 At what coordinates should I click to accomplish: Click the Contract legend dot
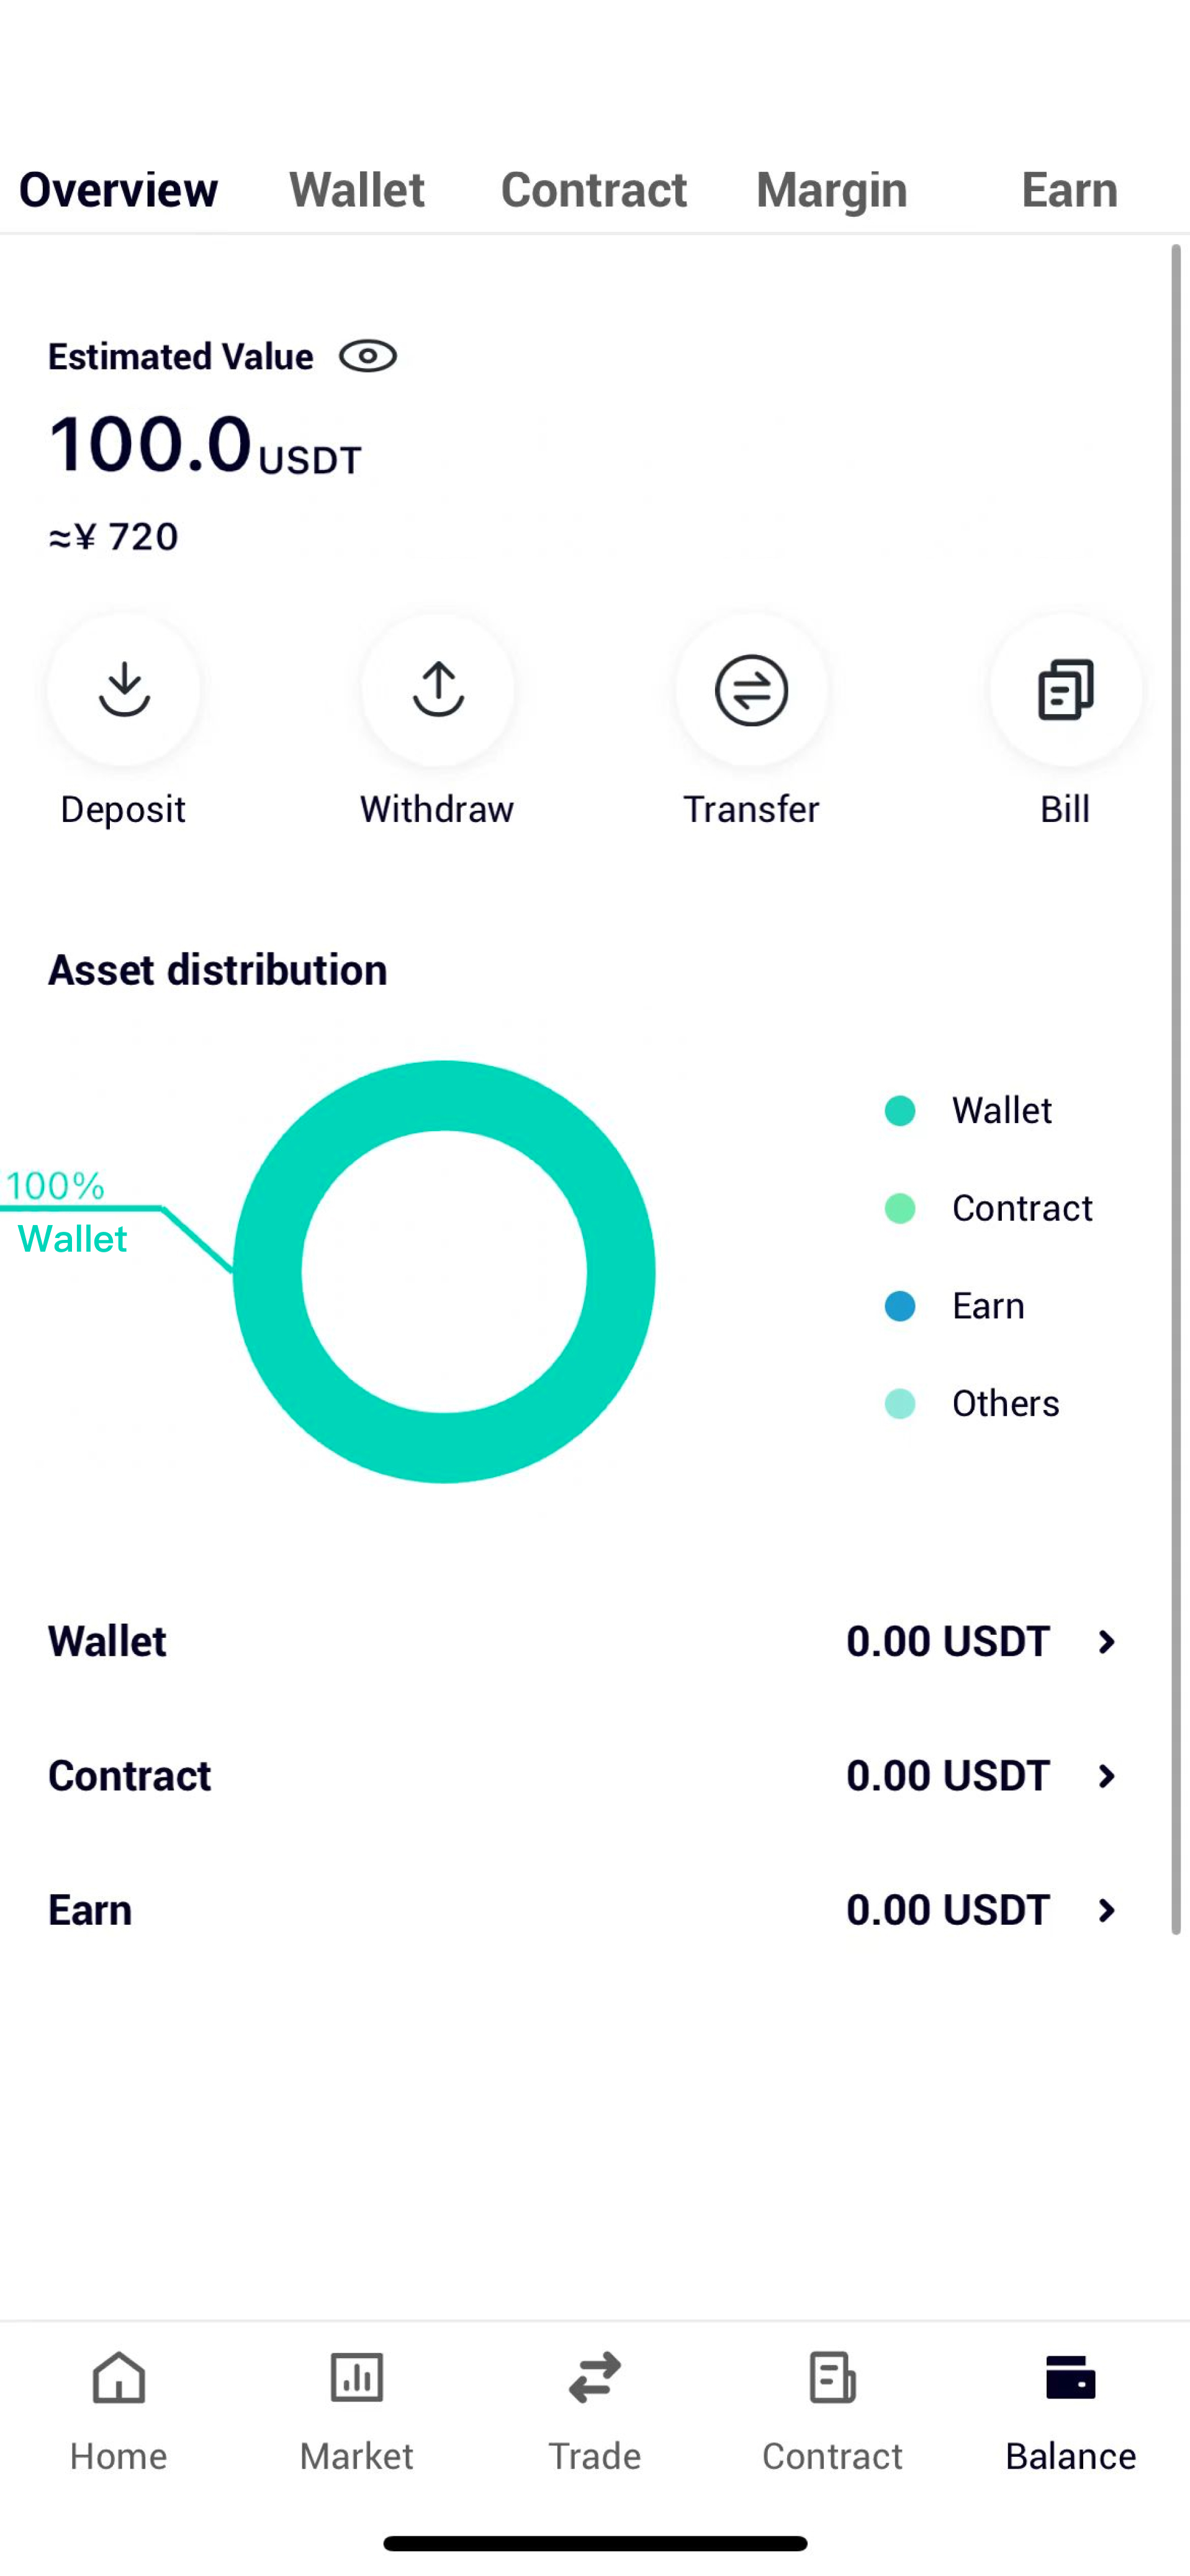click(900, 1208)
